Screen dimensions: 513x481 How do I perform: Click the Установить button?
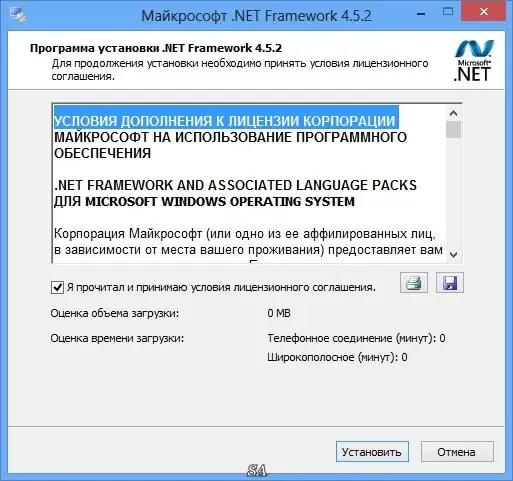(x=372, y=452)
